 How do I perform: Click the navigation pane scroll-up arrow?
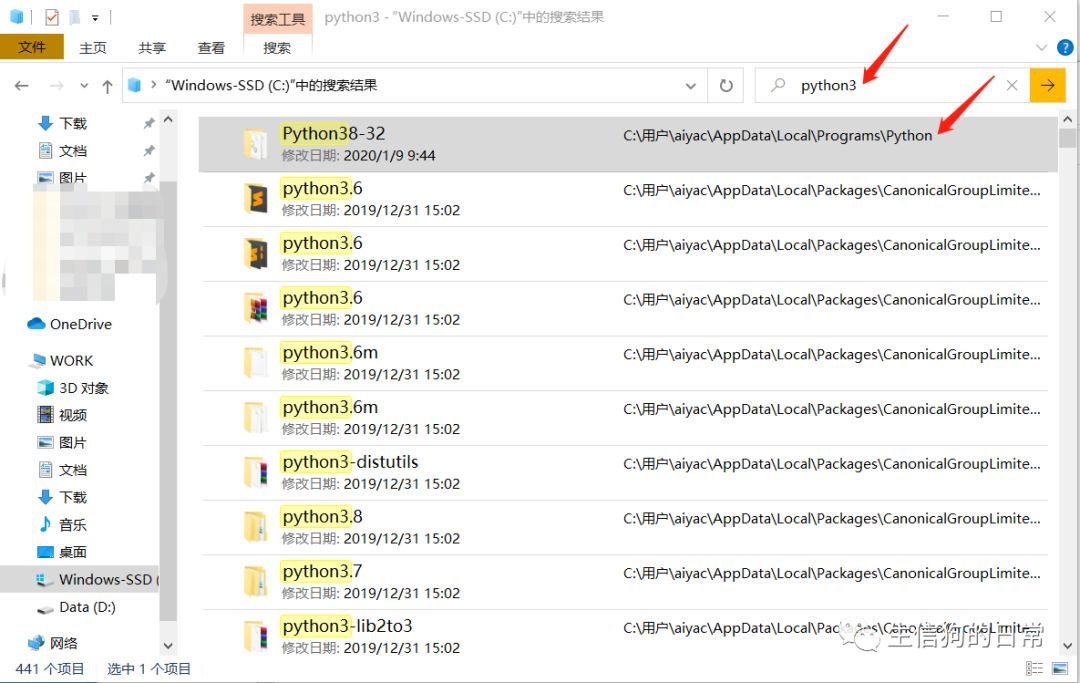tap(168, 120)
